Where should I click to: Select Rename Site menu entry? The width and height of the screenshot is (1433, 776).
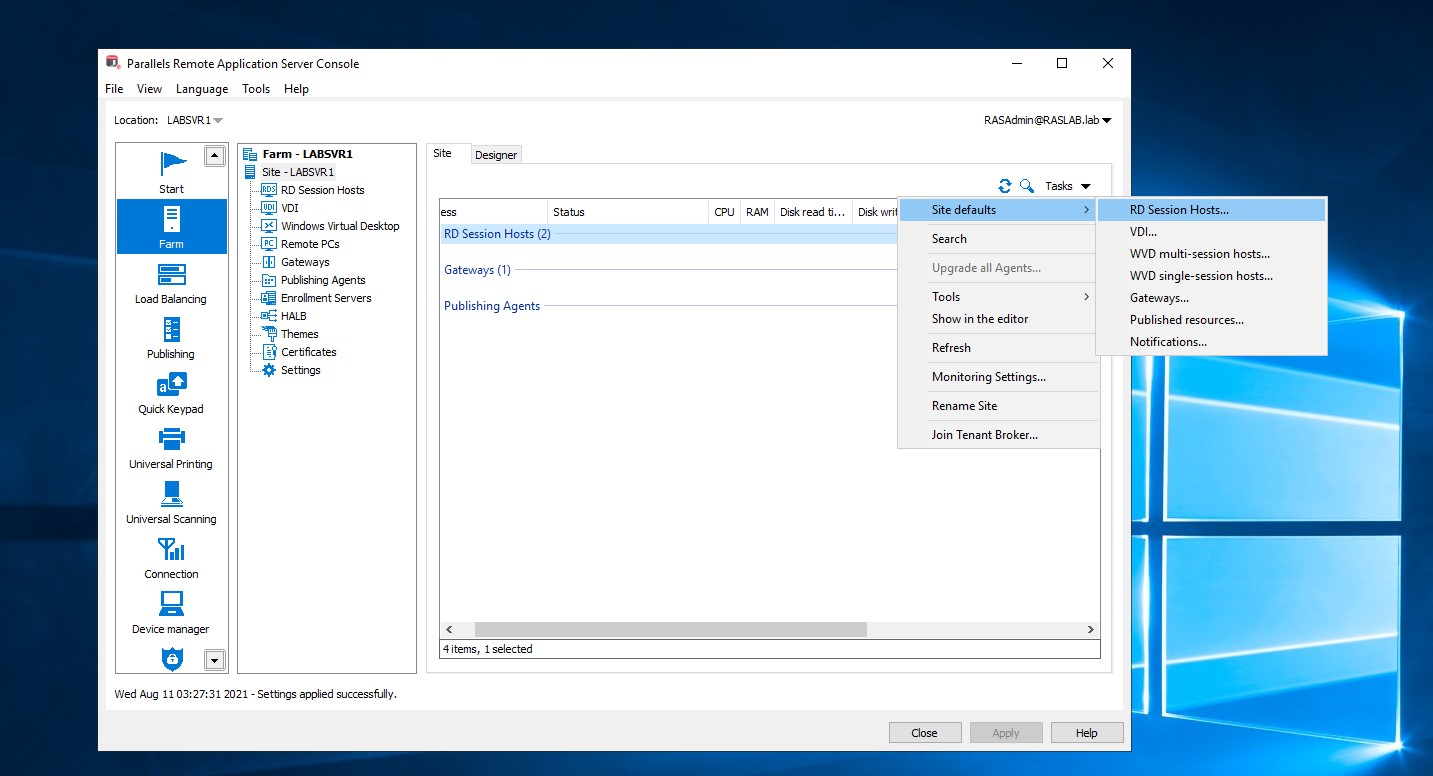tap(997, 406)
